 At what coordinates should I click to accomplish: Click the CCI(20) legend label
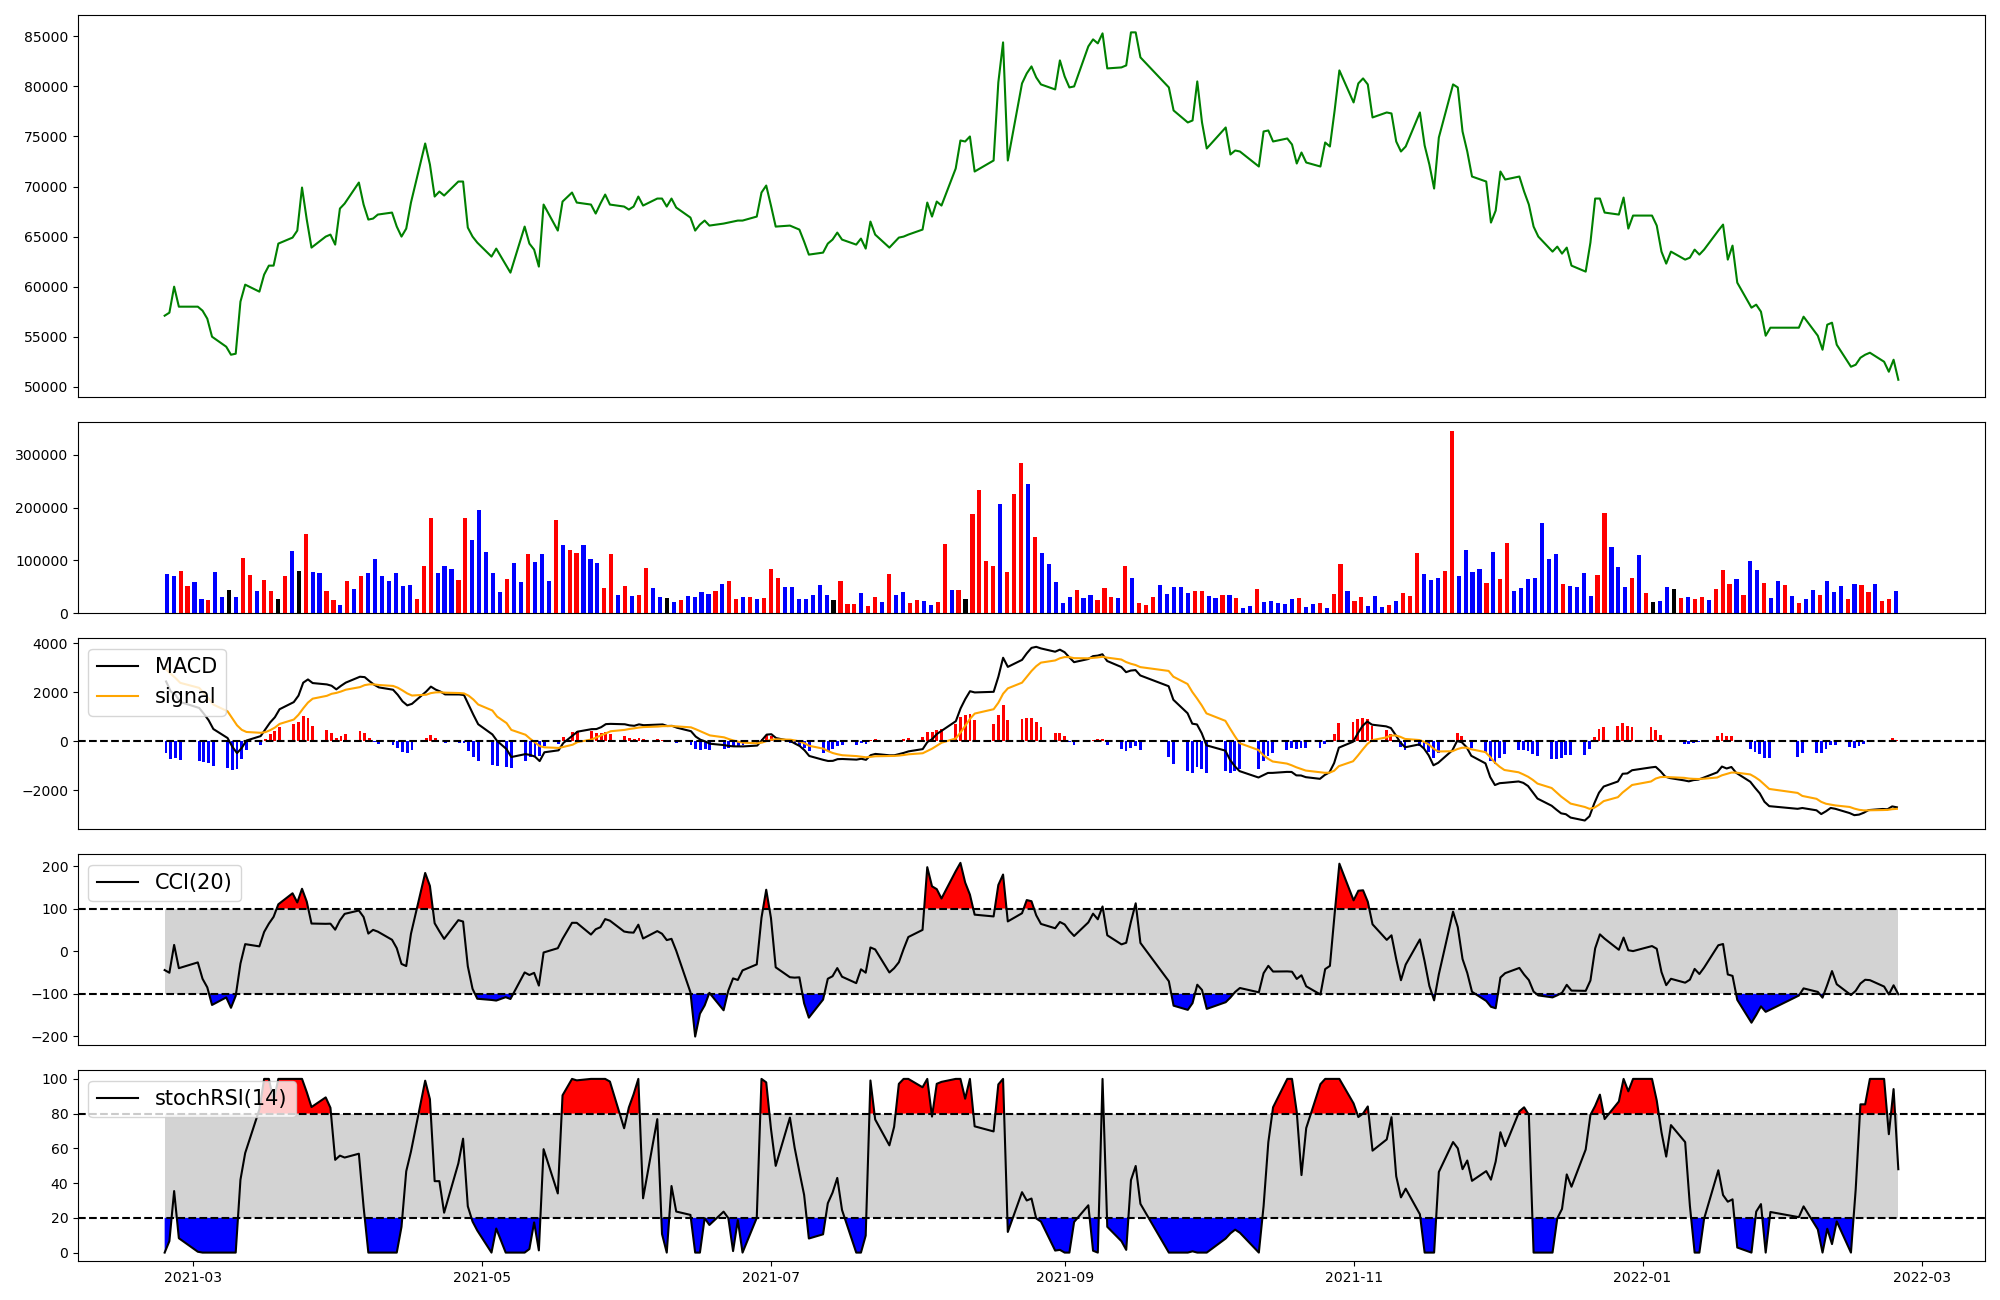192,882
